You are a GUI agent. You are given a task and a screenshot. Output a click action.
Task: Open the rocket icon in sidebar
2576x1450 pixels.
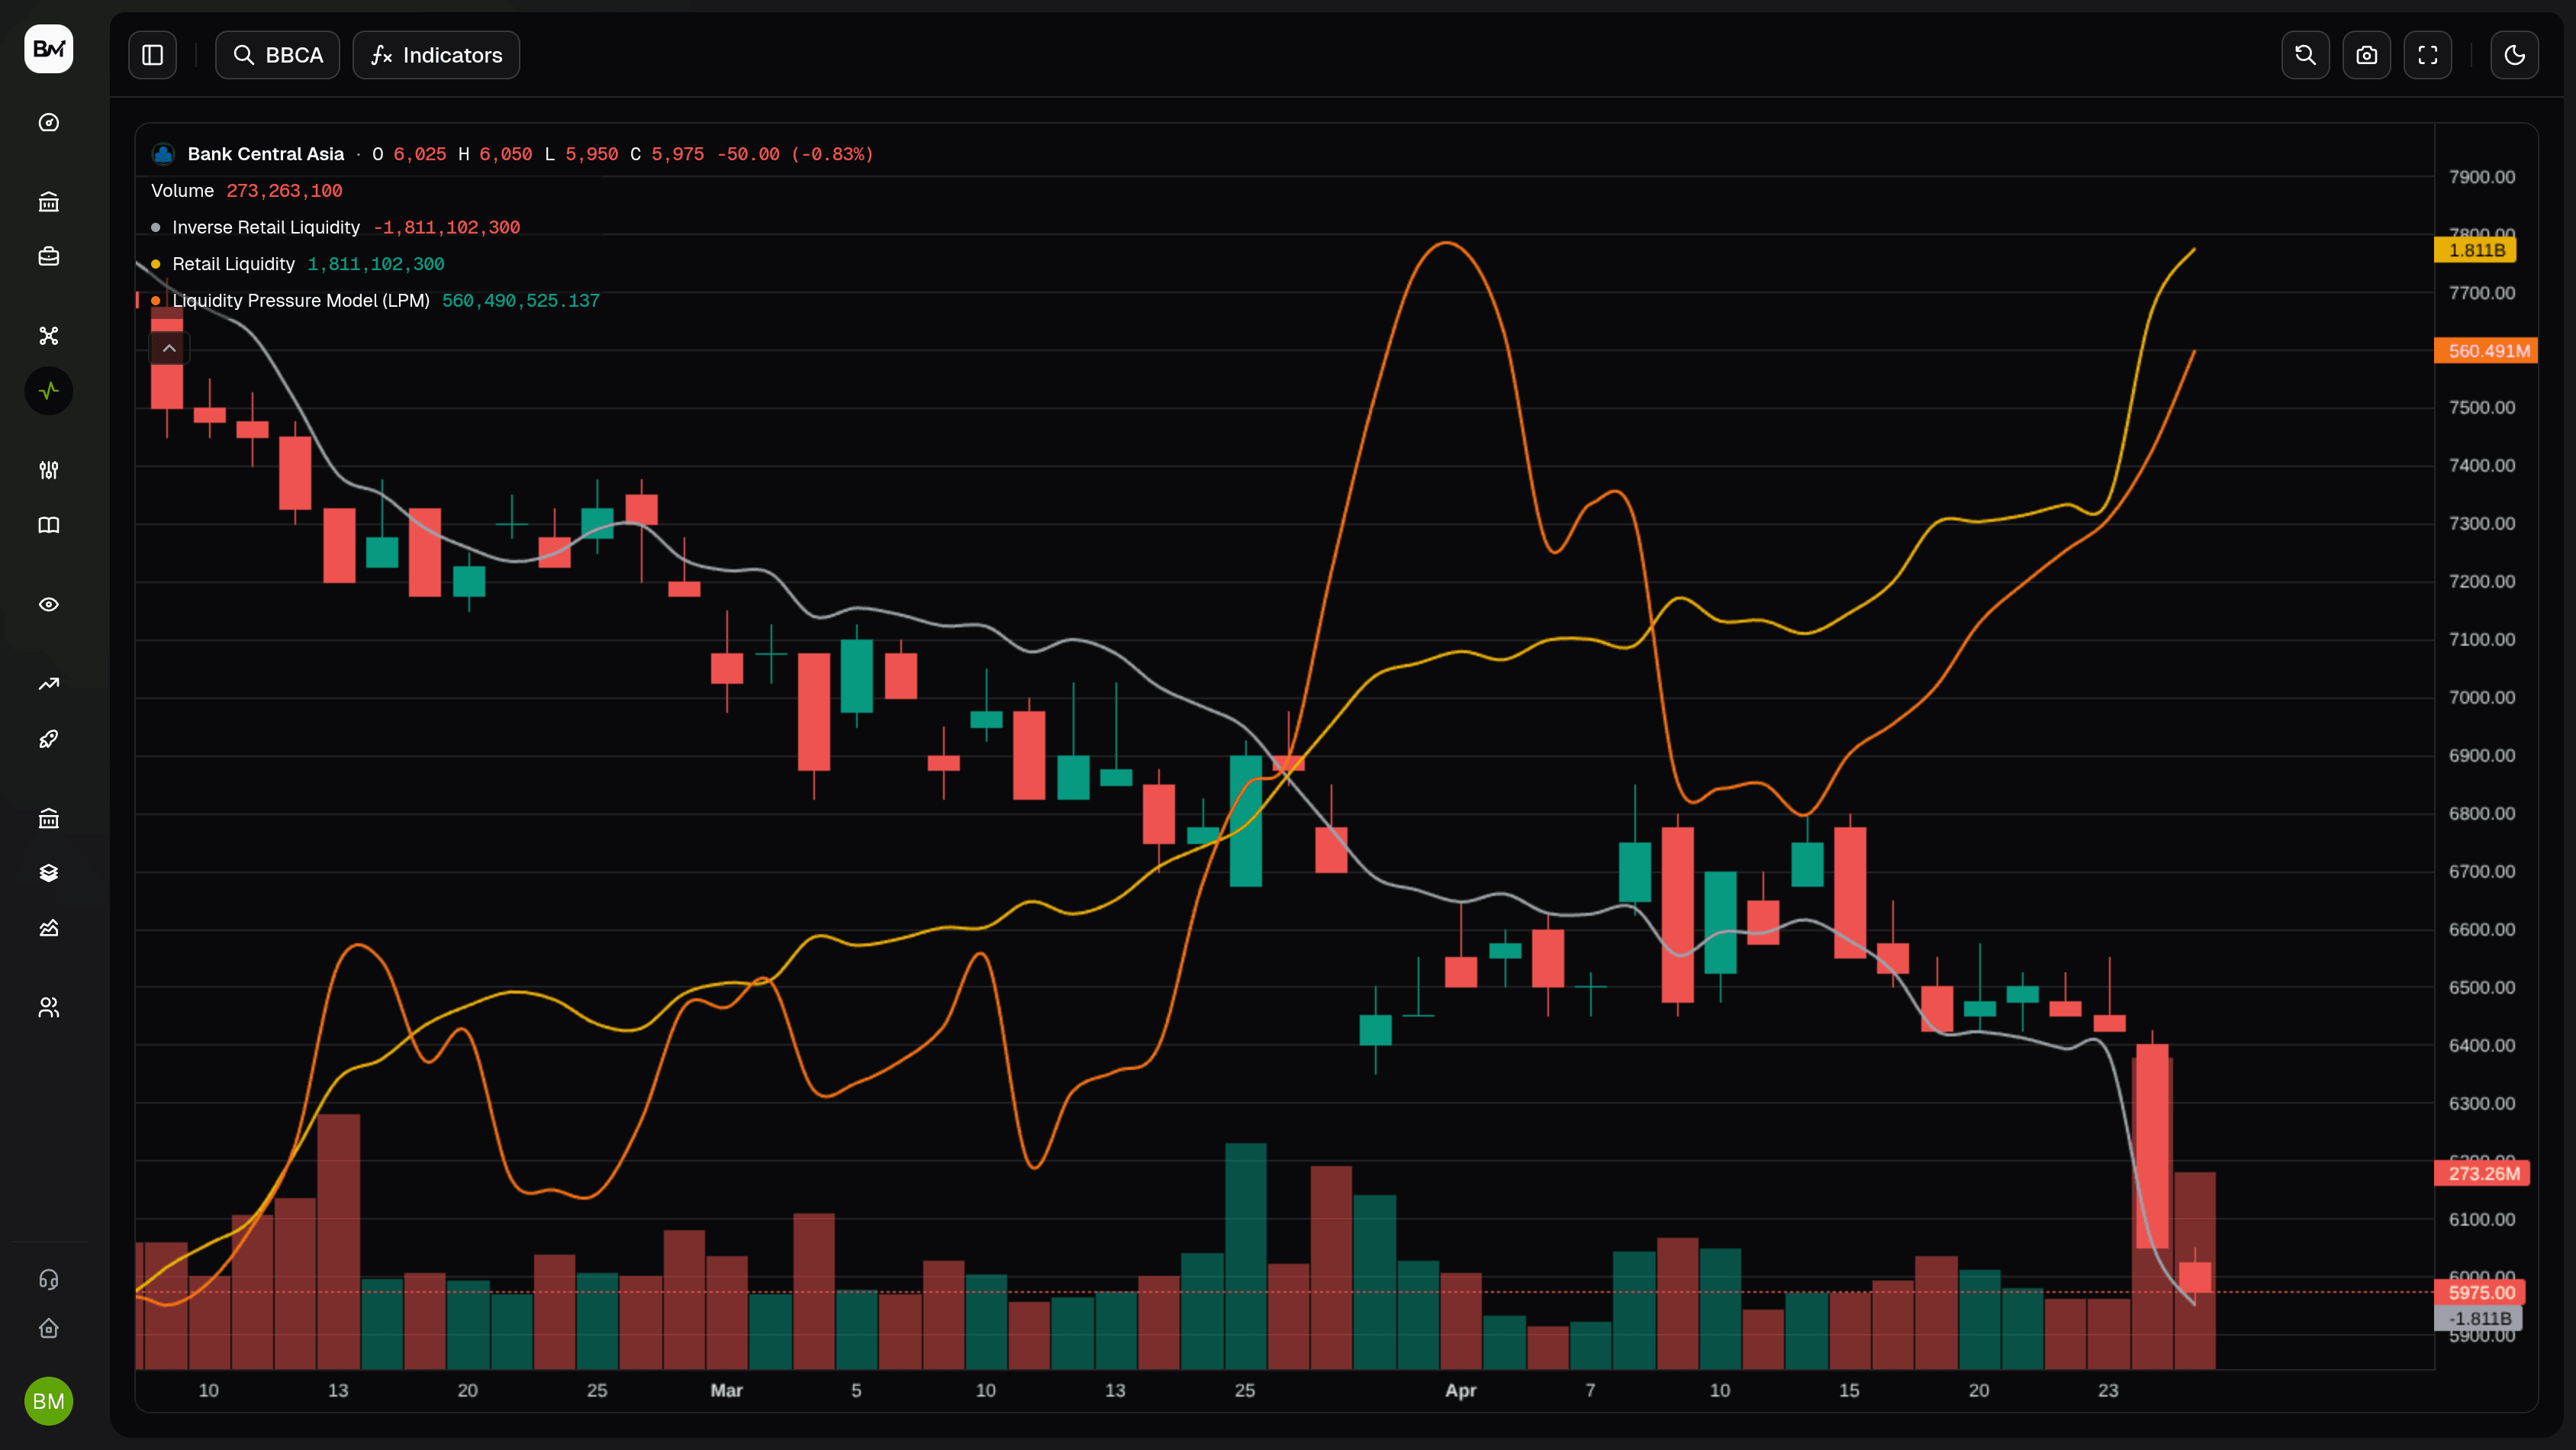pyautogui.click(x=49, y=739)
